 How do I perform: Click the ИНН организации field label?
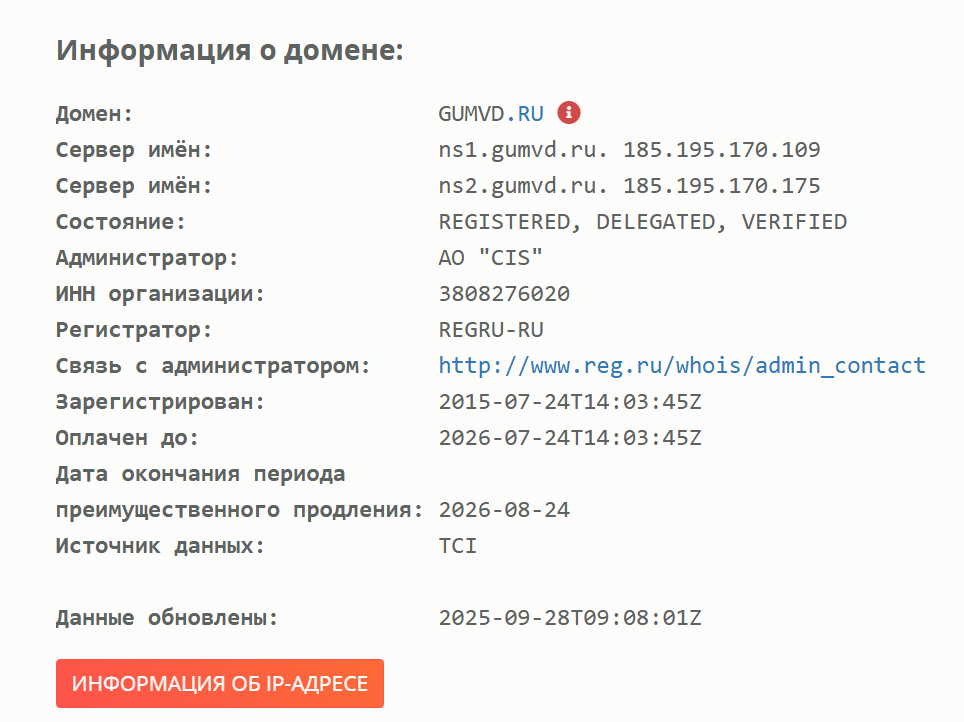tap(160, 294)
